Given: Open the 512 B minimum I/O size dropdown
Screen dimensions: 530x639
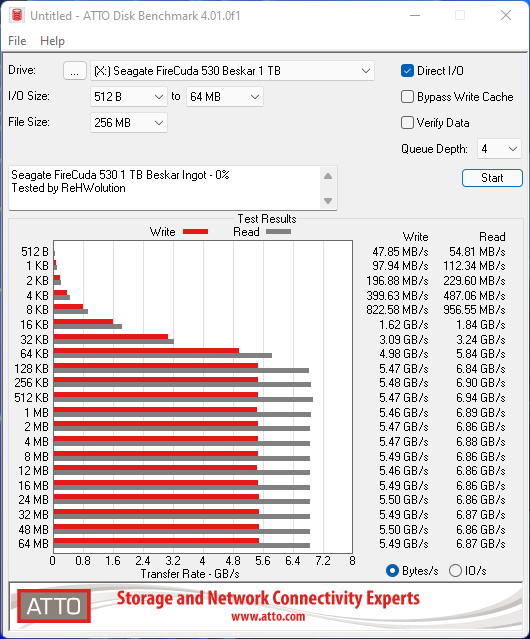Looking at the screenshot, I should pos(129,97).
